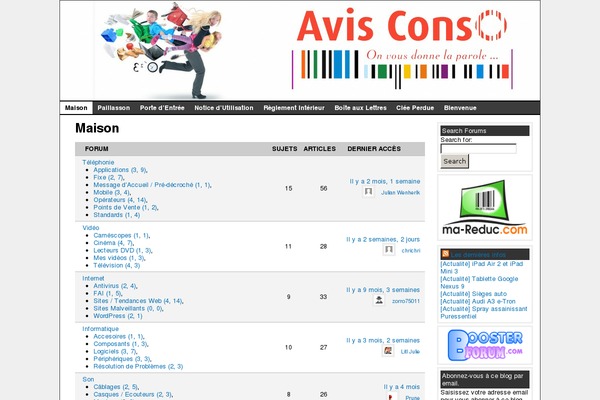
Task: Open the Téléphonie forum
Action: pyautogui.click(x=98, y=162)
